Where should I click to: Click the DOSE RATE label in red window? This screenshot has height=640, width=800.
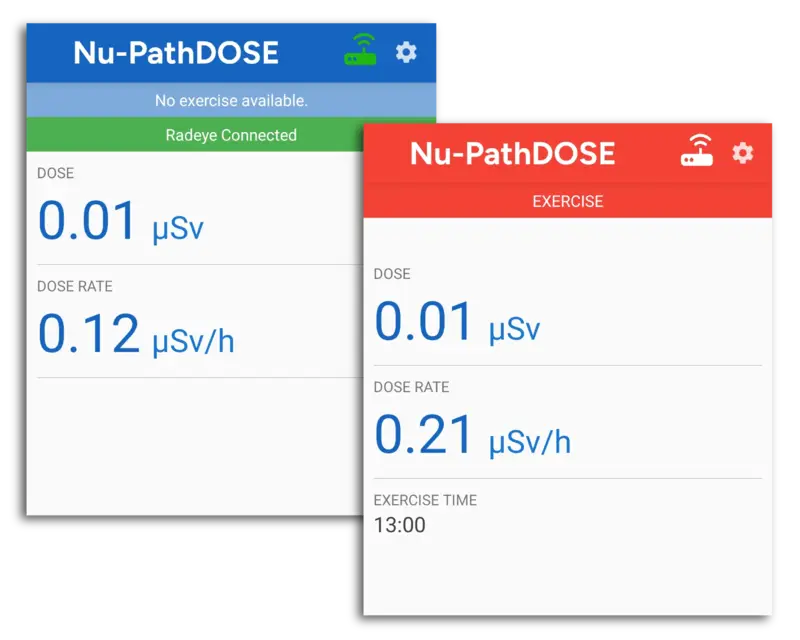coord(411,387)
